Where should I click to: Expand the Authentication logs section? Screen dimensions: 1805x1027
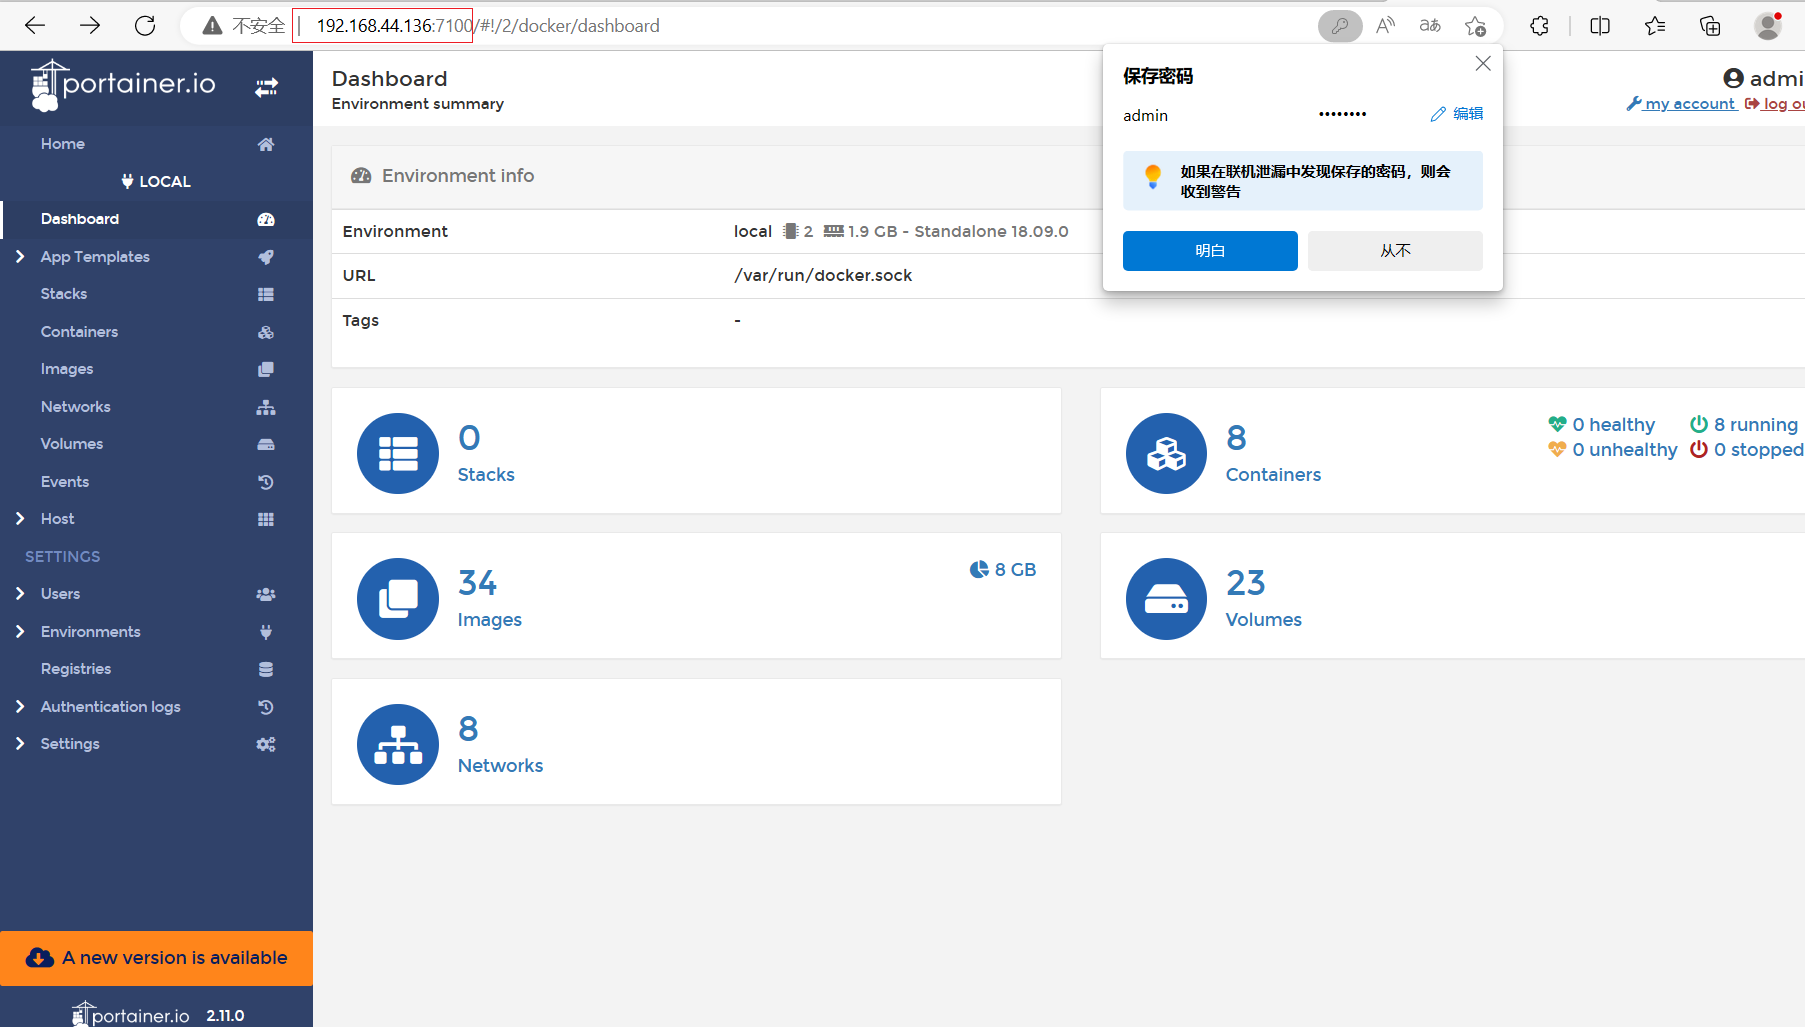[20, 707]
